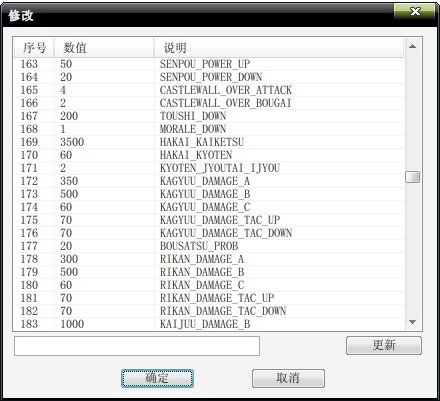Click the scrollbar up arrow
Viewport: 440px width, 401px height.
412,46
